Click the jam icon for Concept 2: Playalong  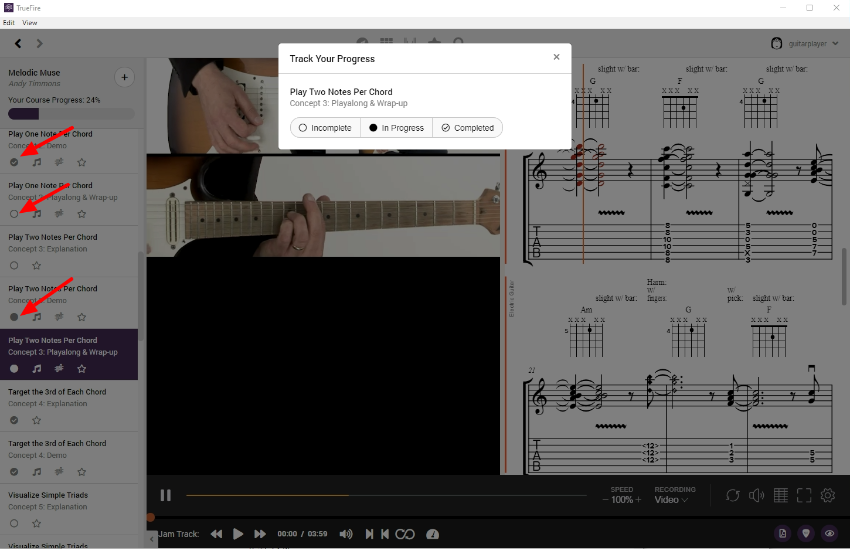point(59,214)
